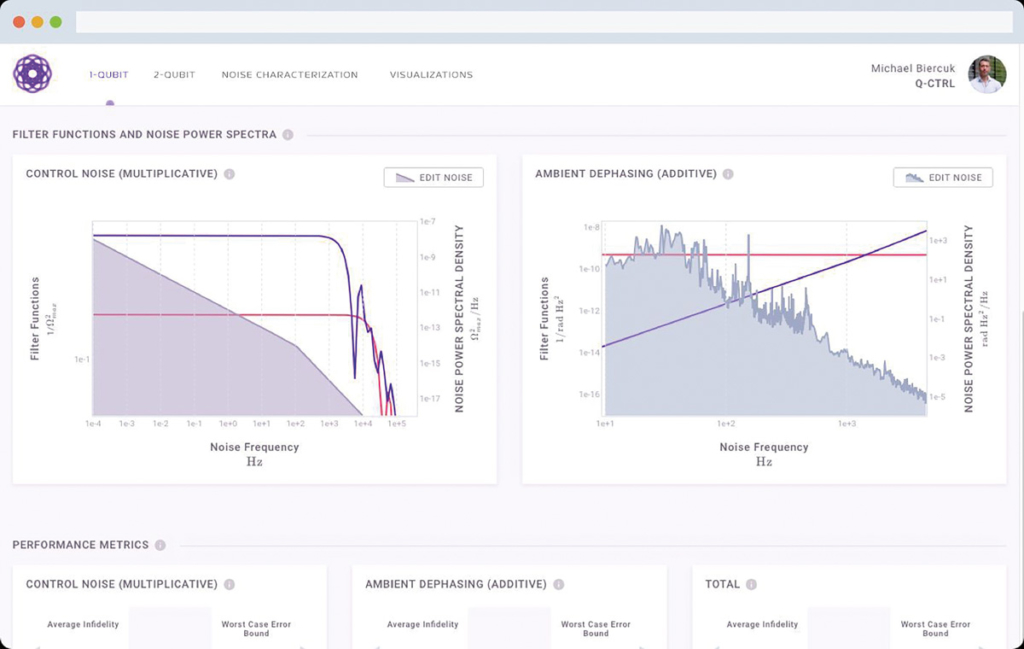This screenshot has height=649, width=1024.
Task: Click Michael Biercuk's profile photo
Action: (x=986, y=75)
